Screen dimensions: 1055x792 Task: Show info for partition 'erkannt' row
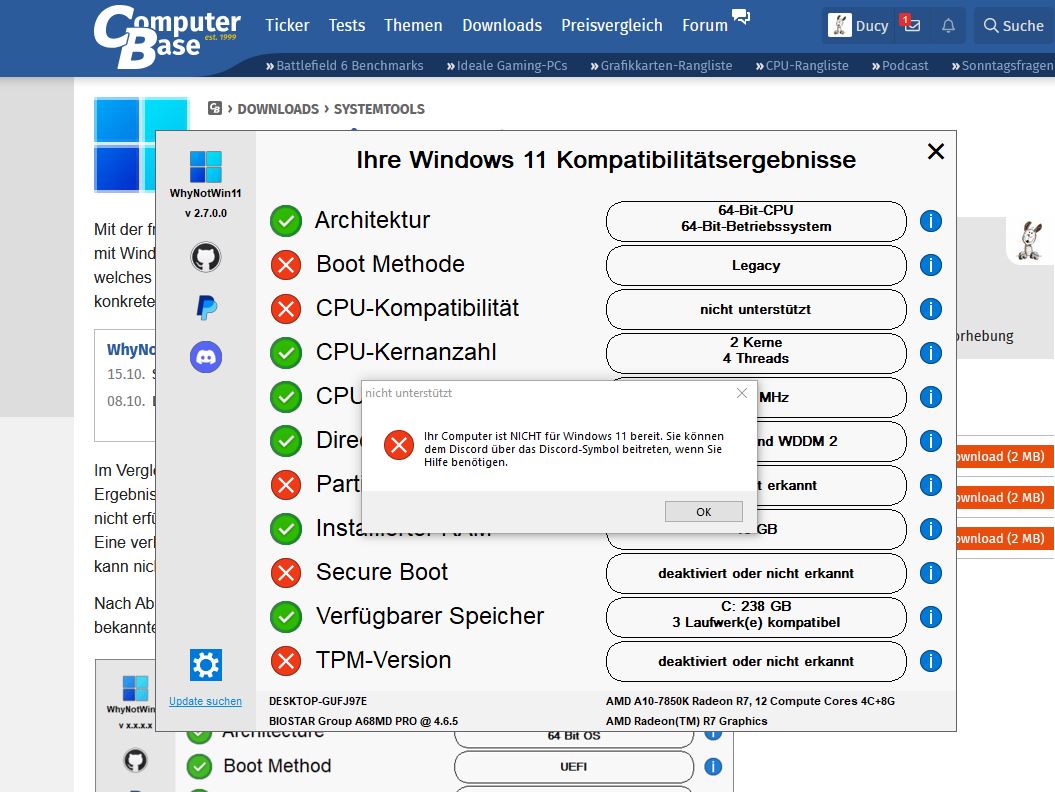click(931, 484)
